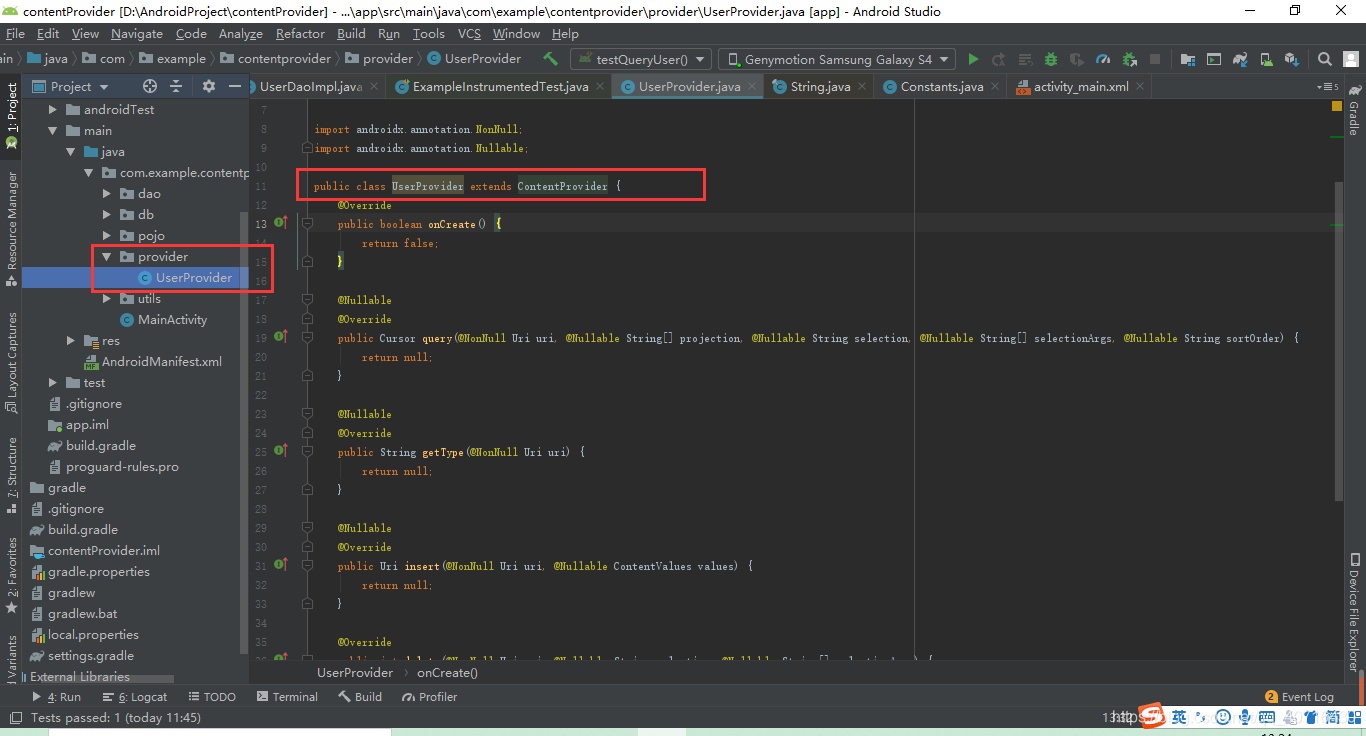1366x736 pixels.
Task: Open the Gradle side tool window
Action: [x=1354, y=110]
